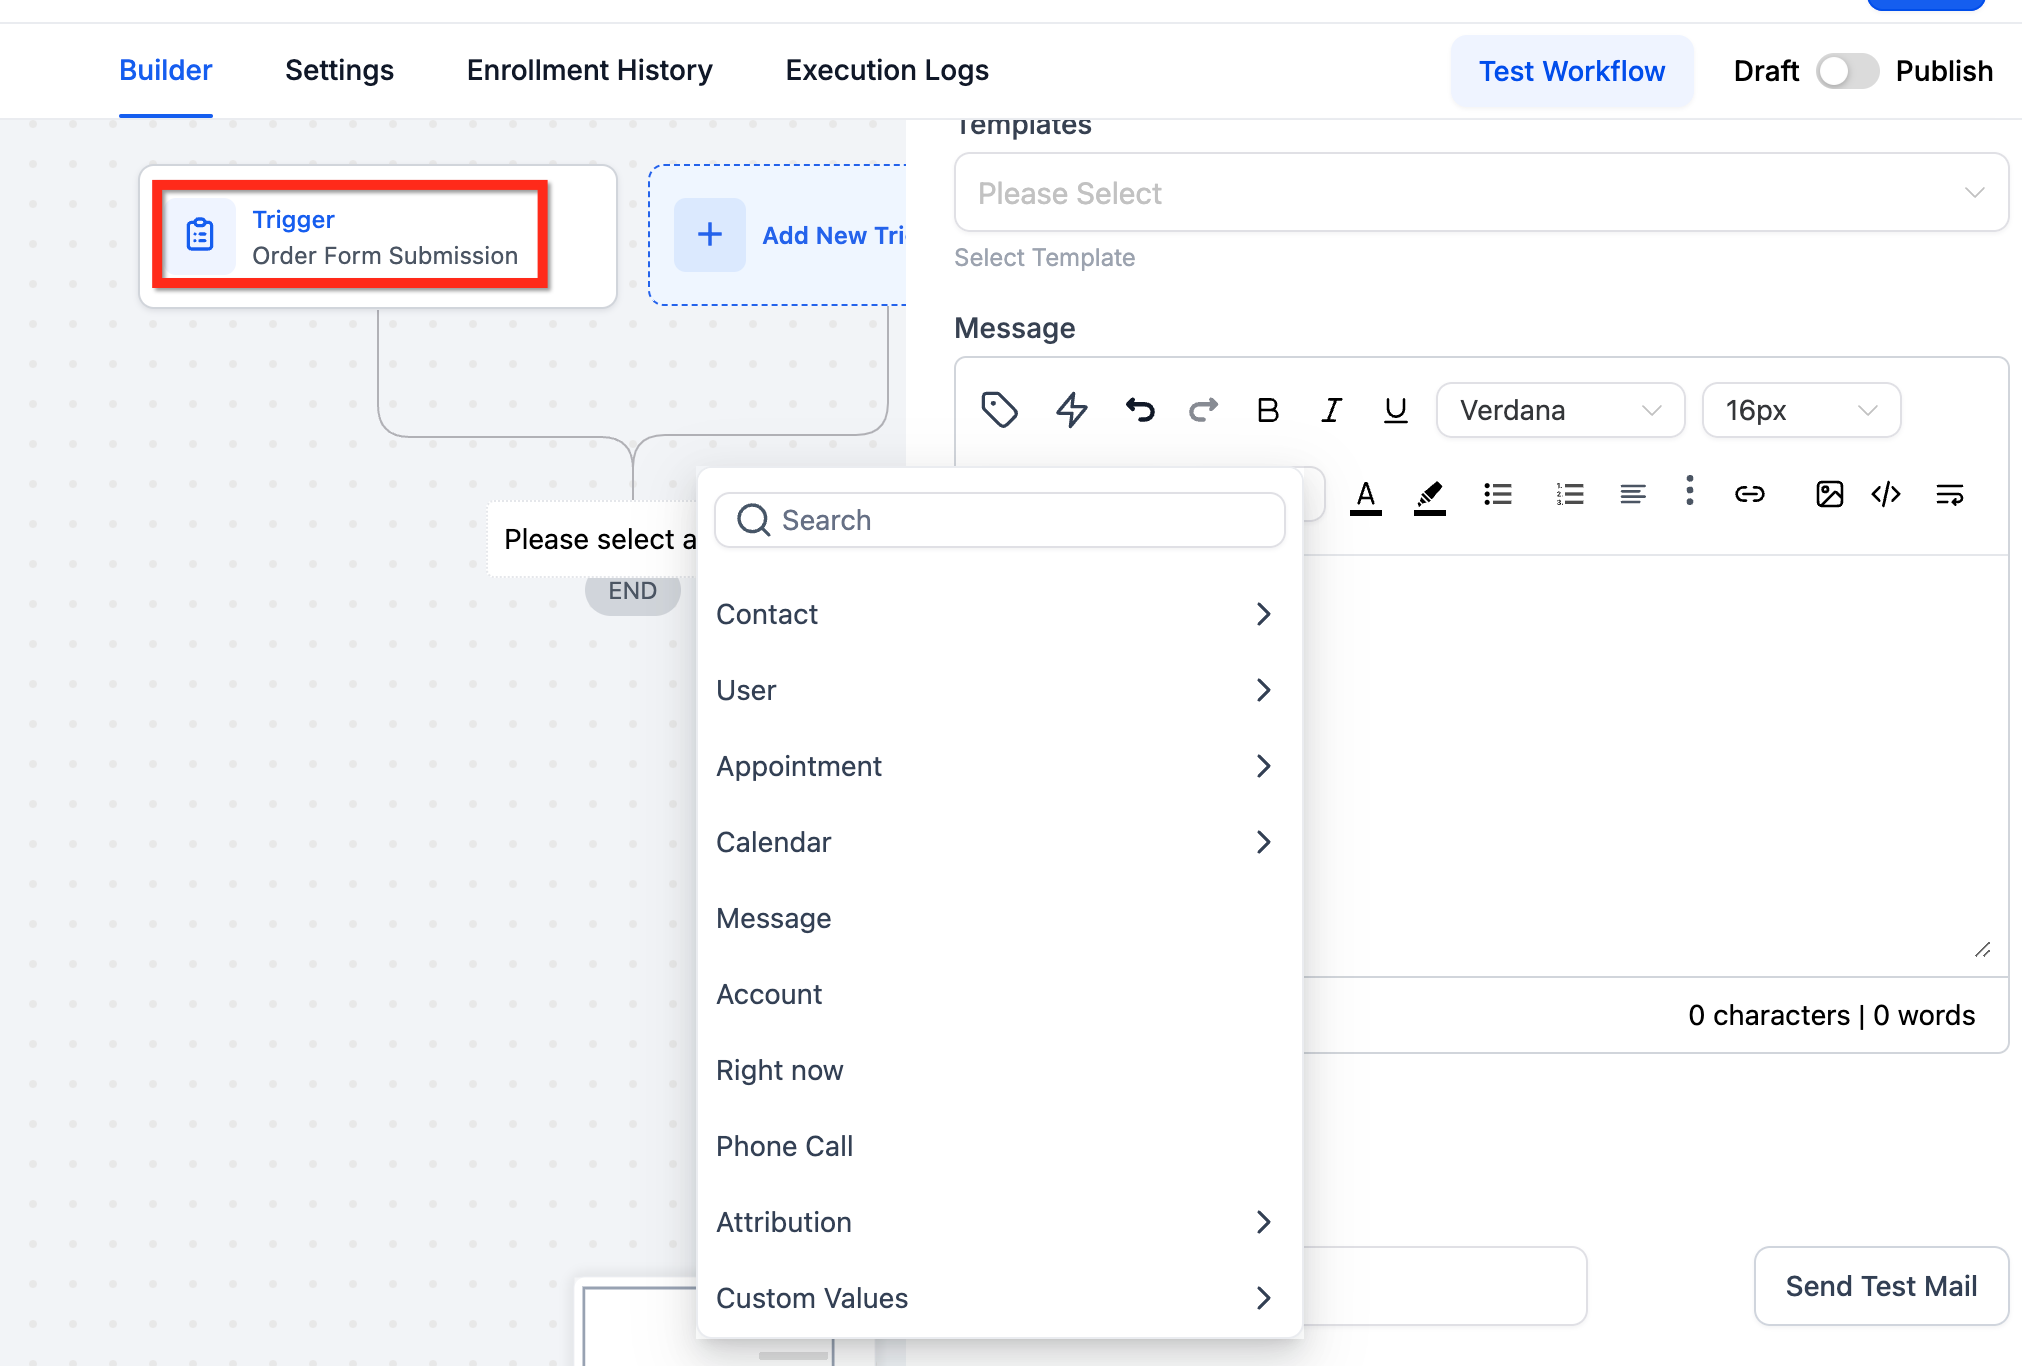Open the source code view icon

[1886, 494]
